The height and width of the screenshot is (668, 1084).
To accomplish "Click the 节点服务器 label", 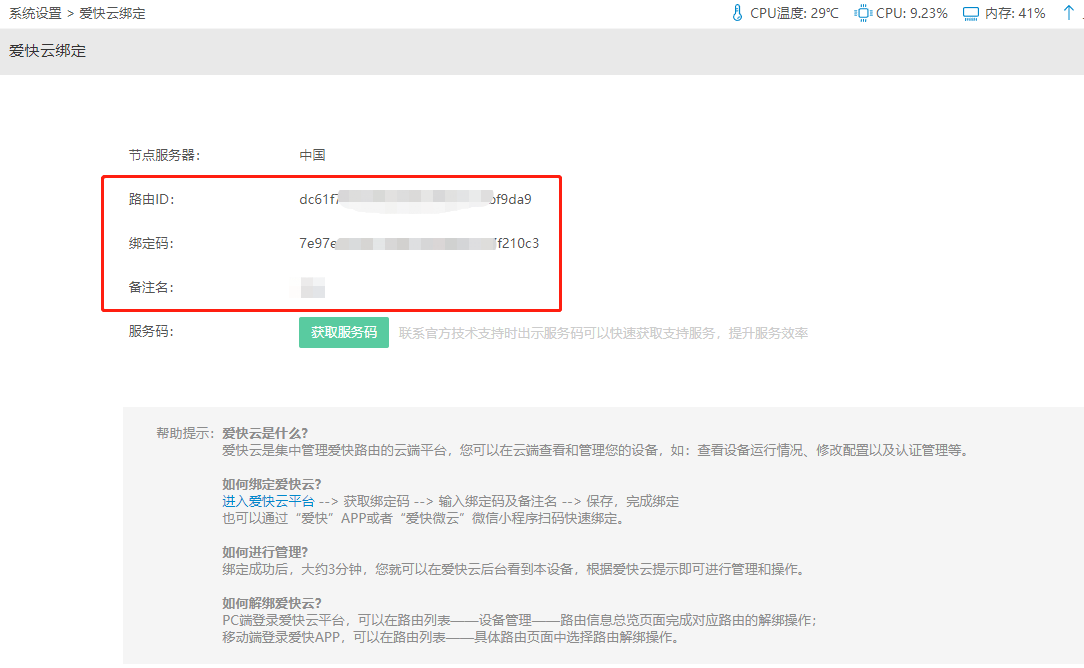I will (165, 156).
